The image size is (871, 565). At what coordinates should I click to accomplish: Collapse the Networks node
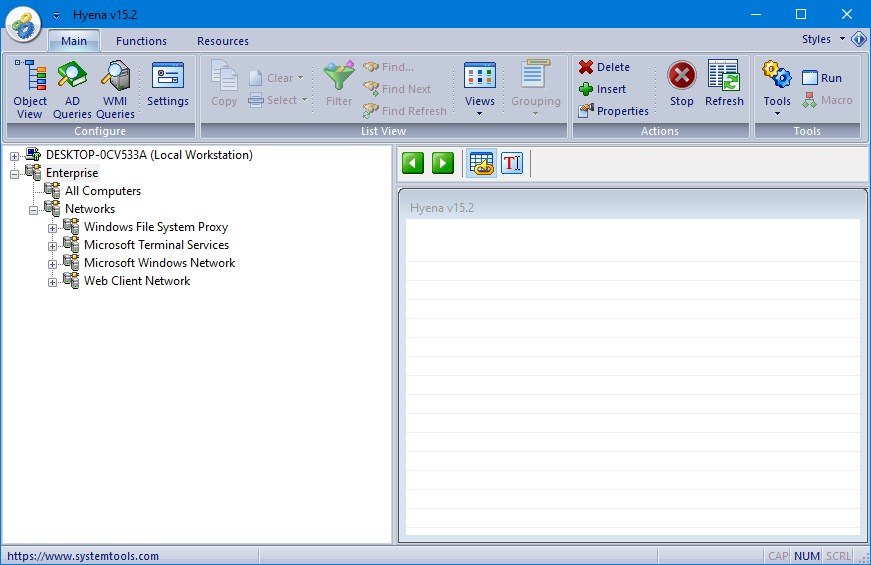(33, 210)
